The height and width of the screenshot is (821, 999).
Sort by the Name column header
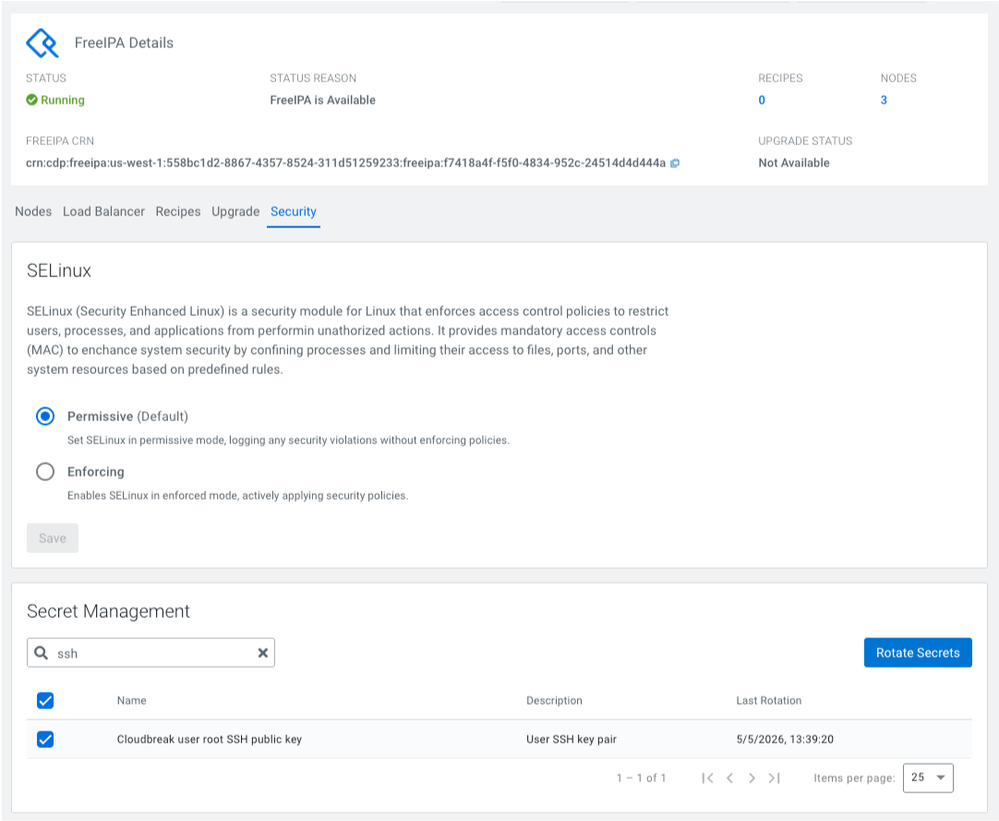click(x=132, y=701)
